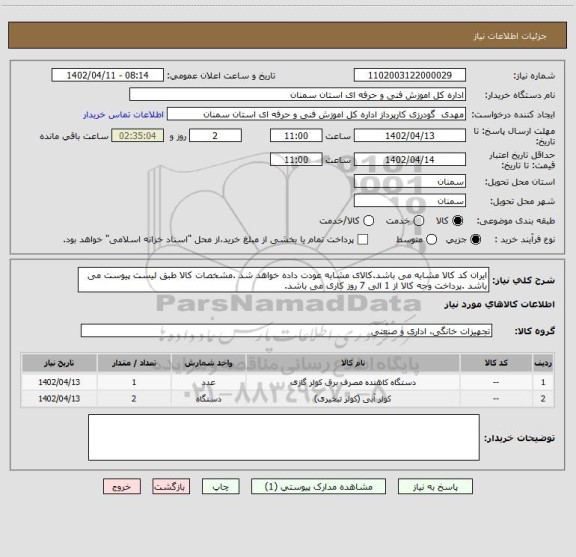
Task: Click the بازگشت back button
Action: click(x=171, y=487)
